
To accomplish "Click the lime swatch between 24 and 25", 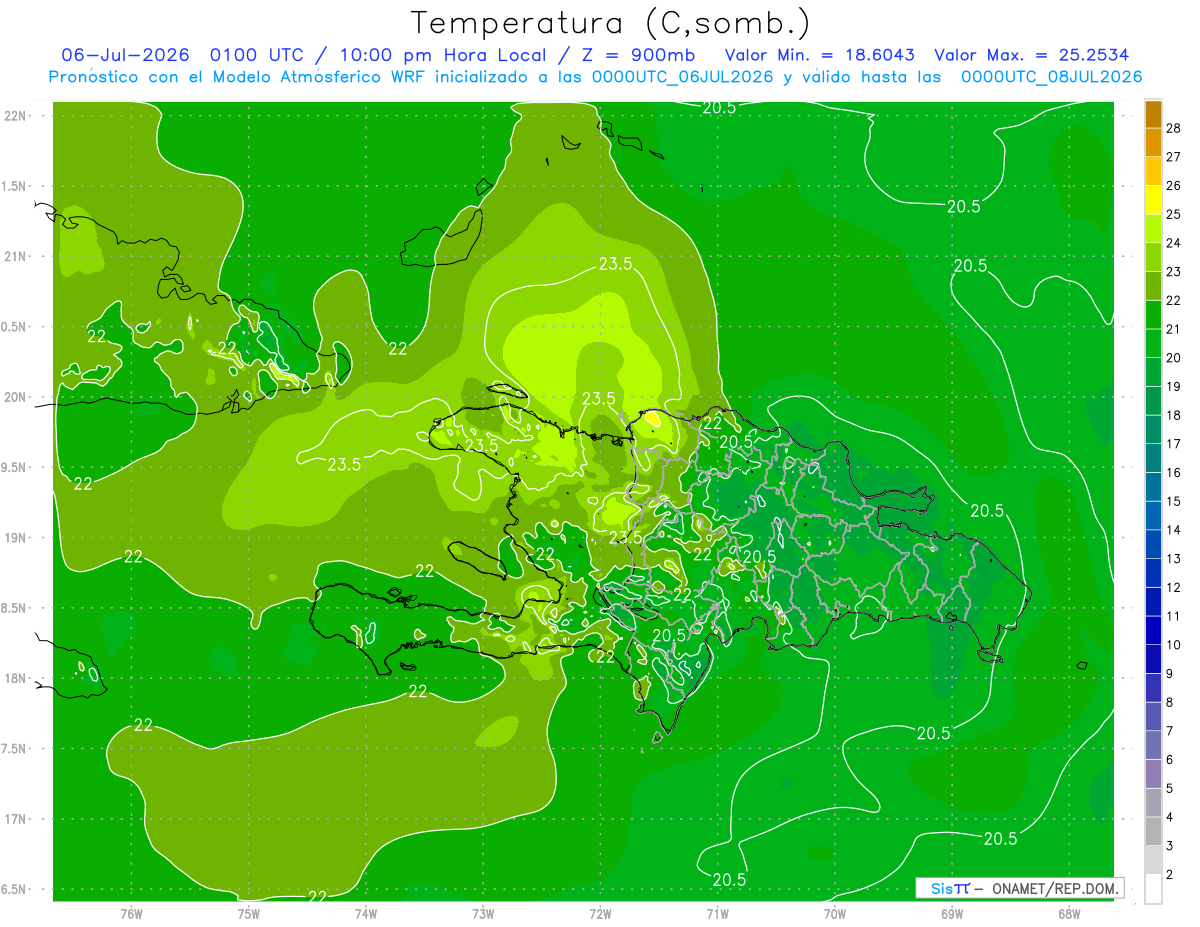I will pyautogui.click(x=1154, y=228).
